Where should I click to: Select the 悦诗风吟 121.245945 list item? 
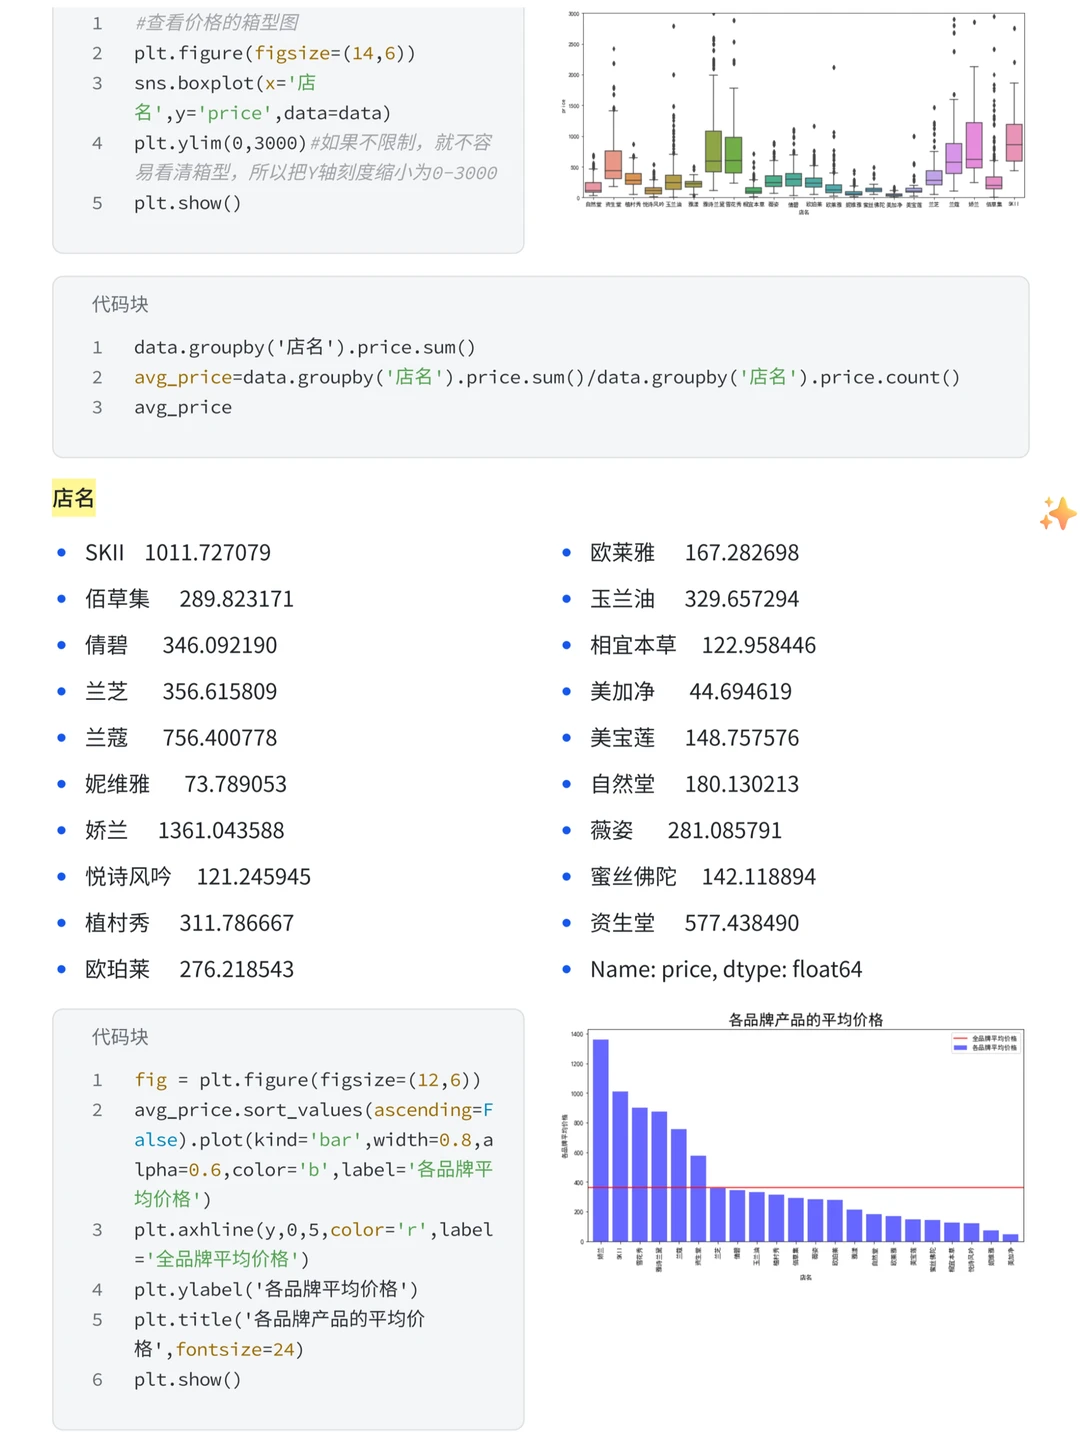click(198, 877)
